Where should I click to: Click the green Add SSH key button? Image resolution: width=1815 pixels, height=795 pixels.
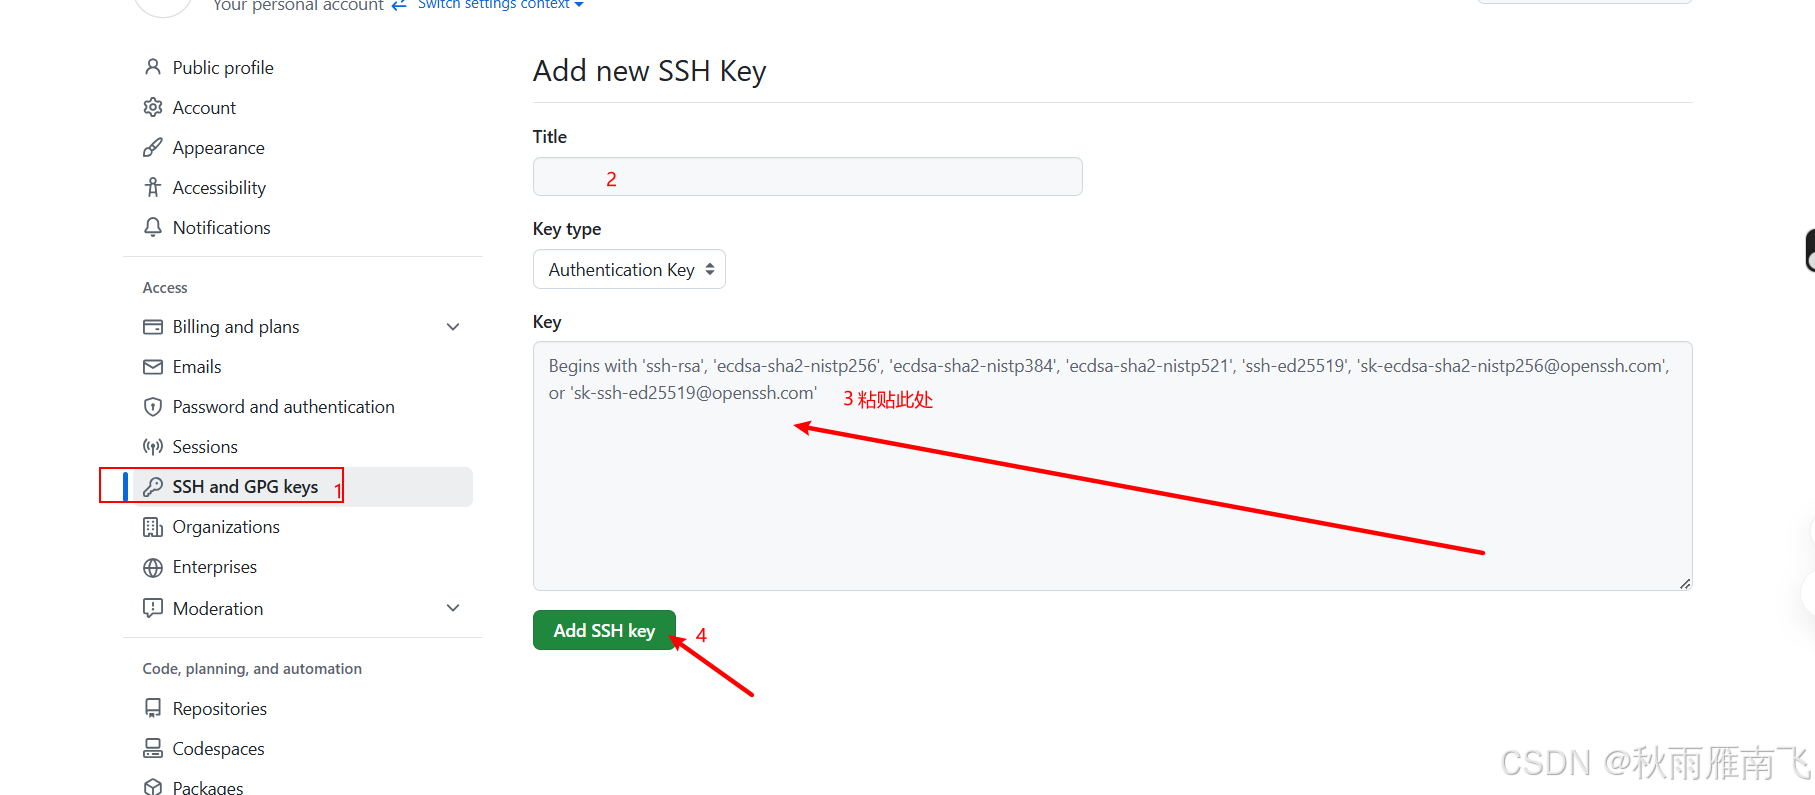[x=604, y=630]
